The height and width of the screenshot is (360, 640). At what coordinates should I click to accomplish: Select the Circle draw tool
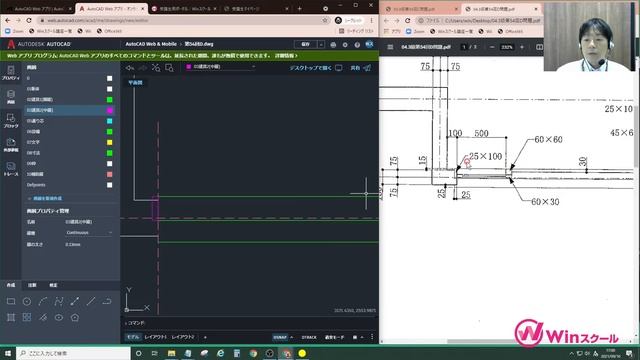click(27, 301)
